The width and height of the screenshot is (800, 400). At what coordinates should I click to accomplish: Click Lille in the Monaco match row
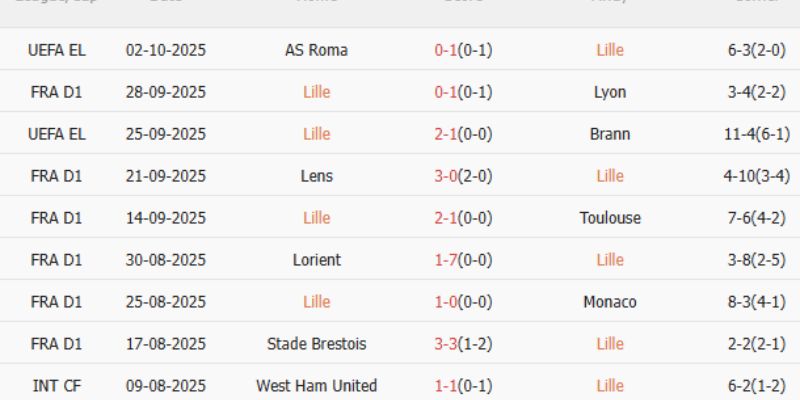(x=316, y=302)
